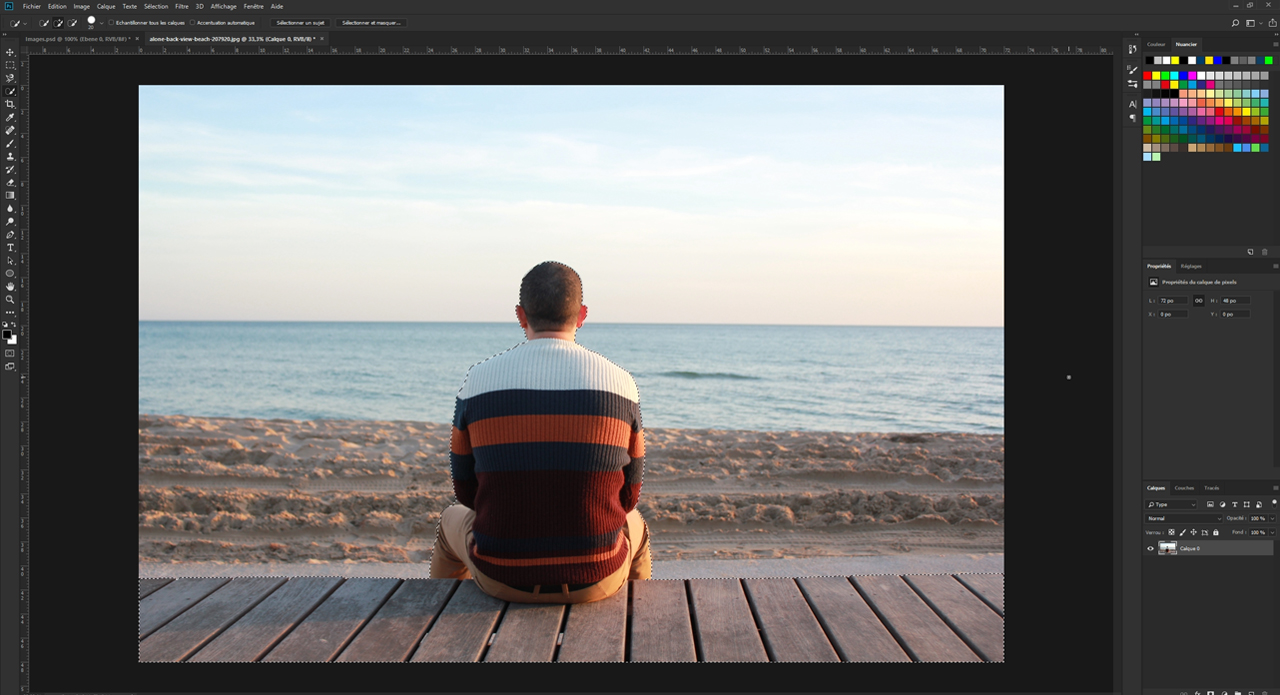Open the Fichier menu
Screen dimensions: 1280x695
[32, 6]
